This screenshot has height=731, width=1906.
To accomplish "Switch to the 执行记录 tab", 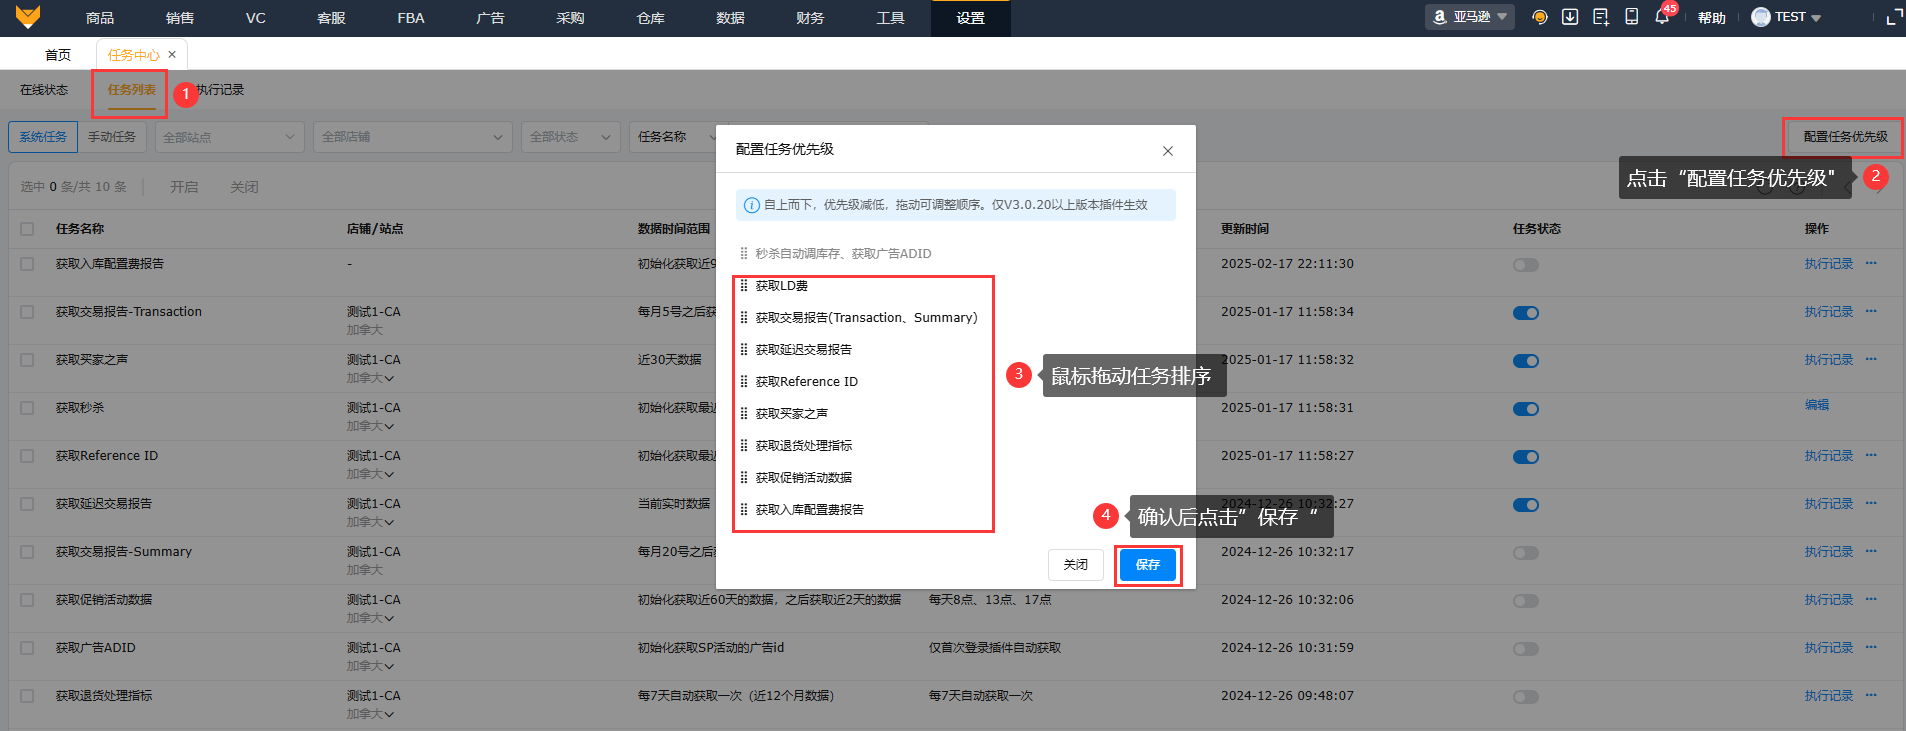I will point(220,90).
